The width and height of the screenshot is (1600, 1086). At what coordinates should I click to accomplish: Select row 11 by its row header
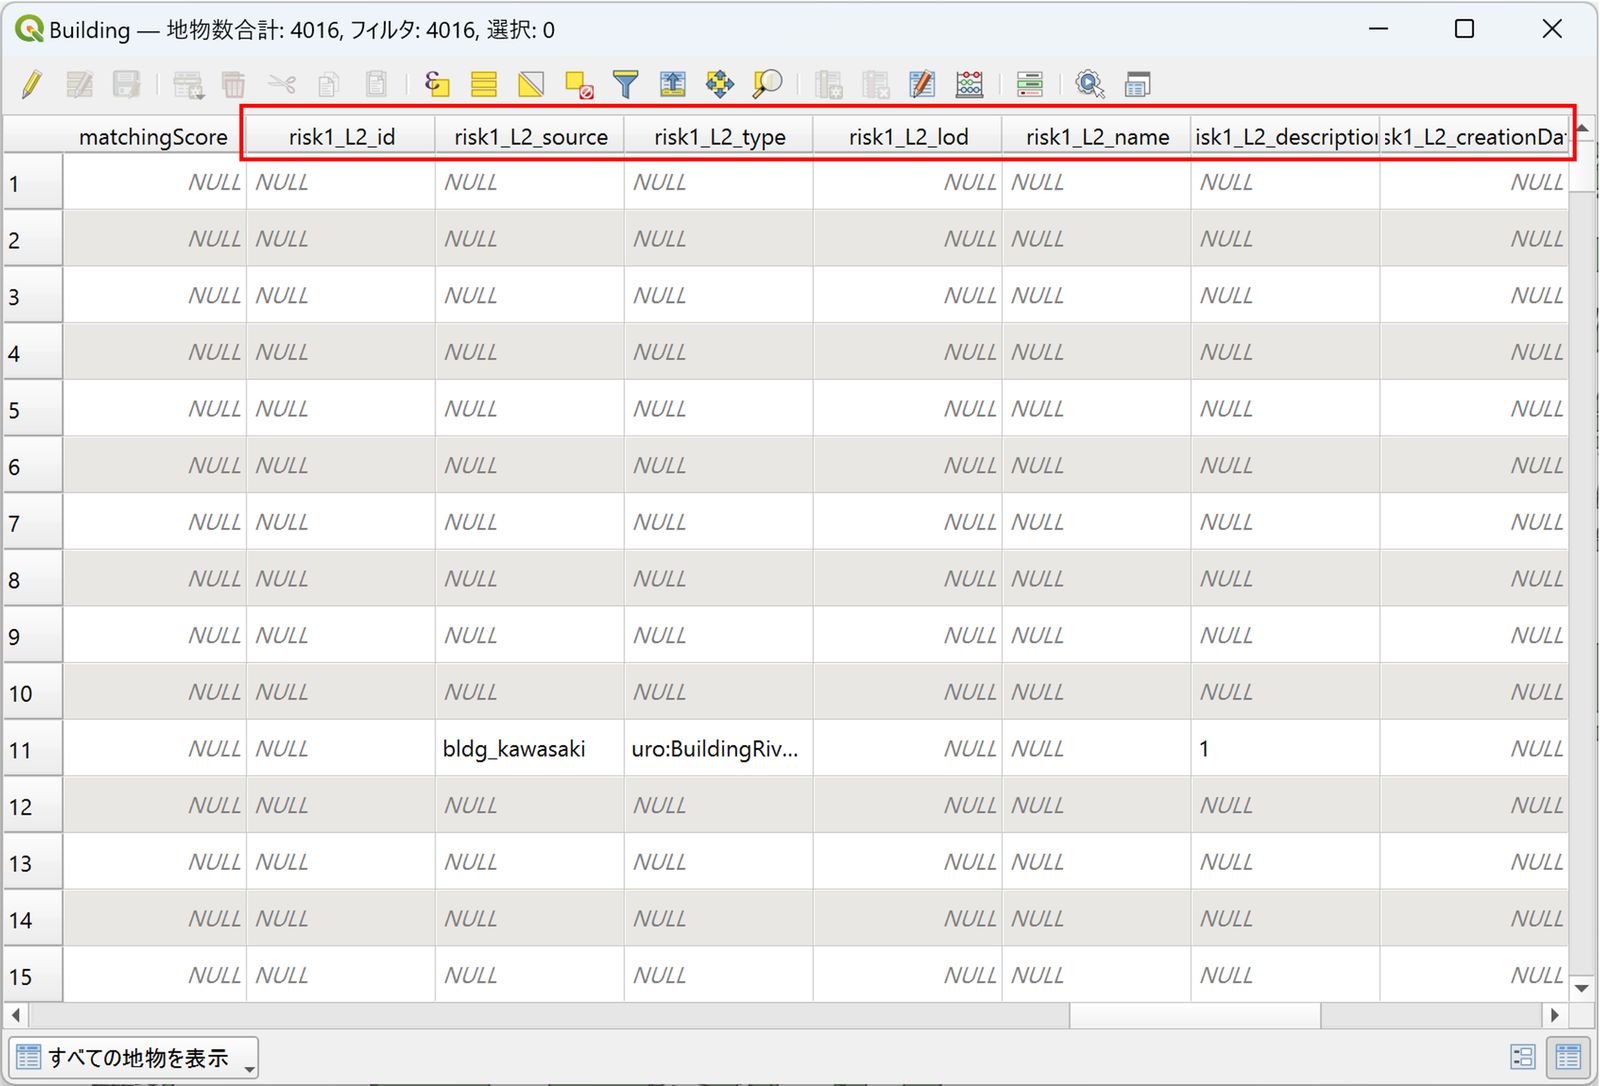tap(33, 749)
